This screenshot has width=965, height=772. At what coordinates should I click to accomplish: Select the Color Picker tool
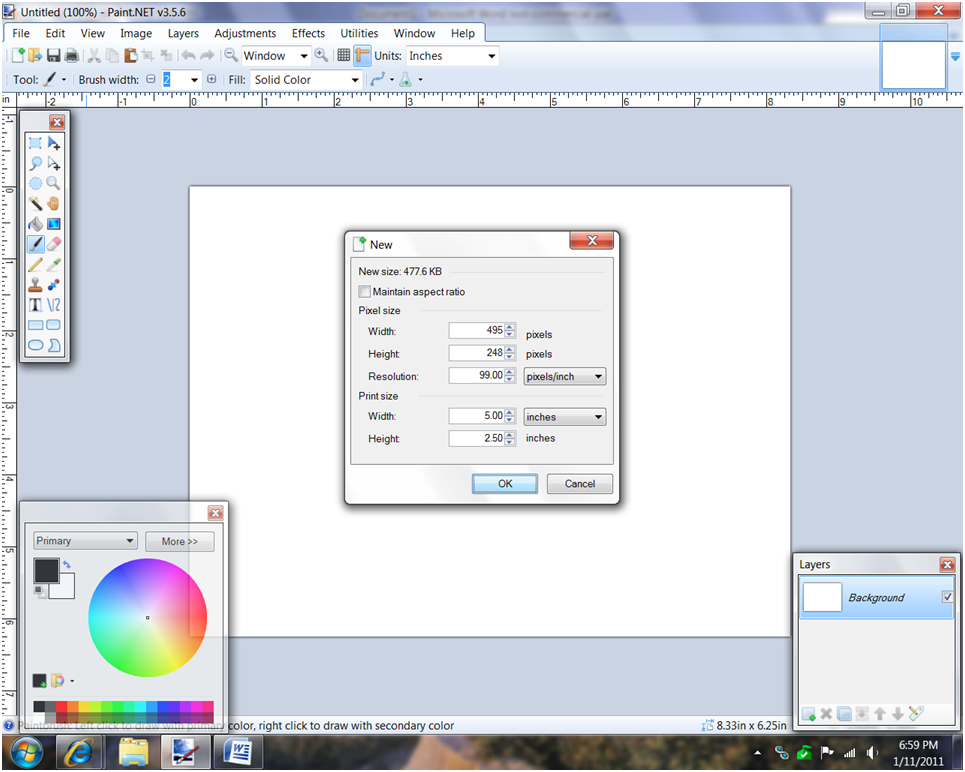(x=55, y=264)
